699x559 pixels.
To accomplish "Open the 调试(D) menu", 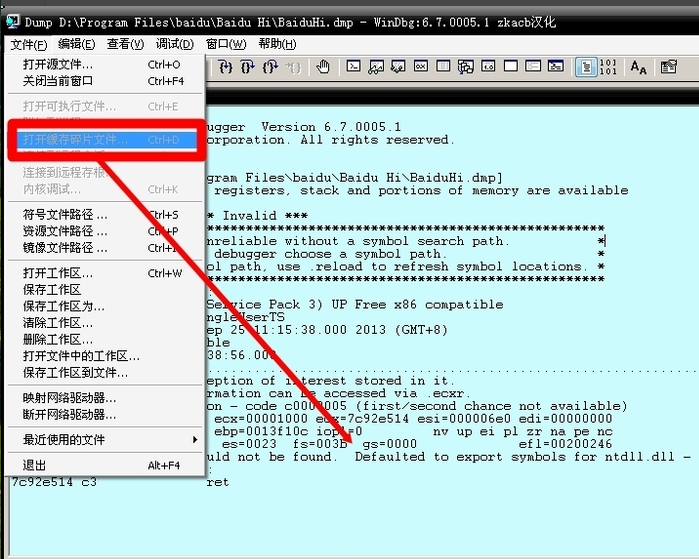I will (x=174, y=44).
